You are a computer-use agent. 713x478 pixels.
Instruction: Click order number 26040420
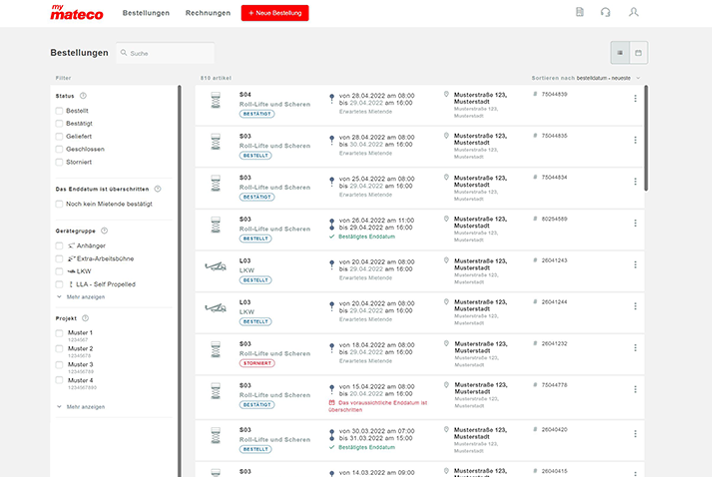point(554,429)
